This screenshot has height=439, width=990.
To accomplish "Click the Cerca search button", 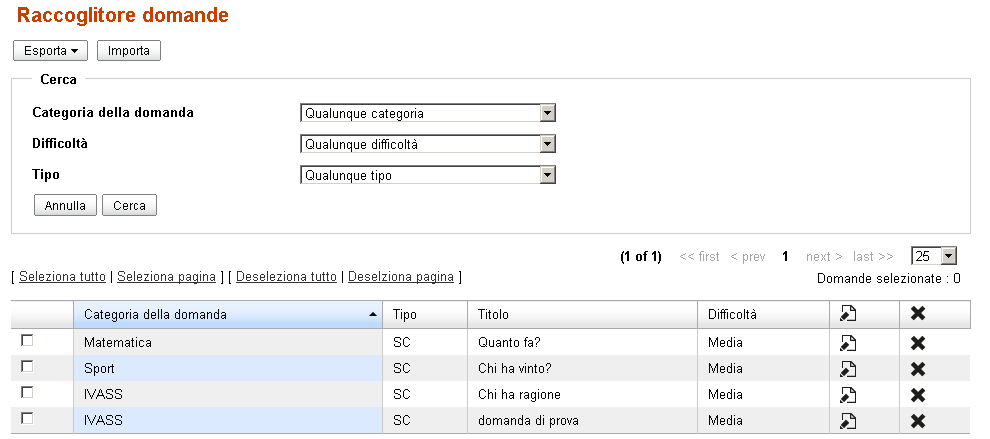I will (129, 206).
